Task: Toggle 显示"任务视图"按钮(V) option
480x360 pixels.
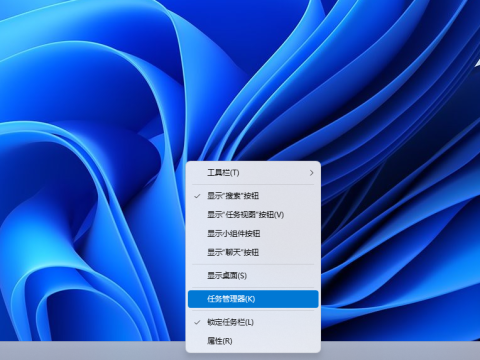Action: 253,215
